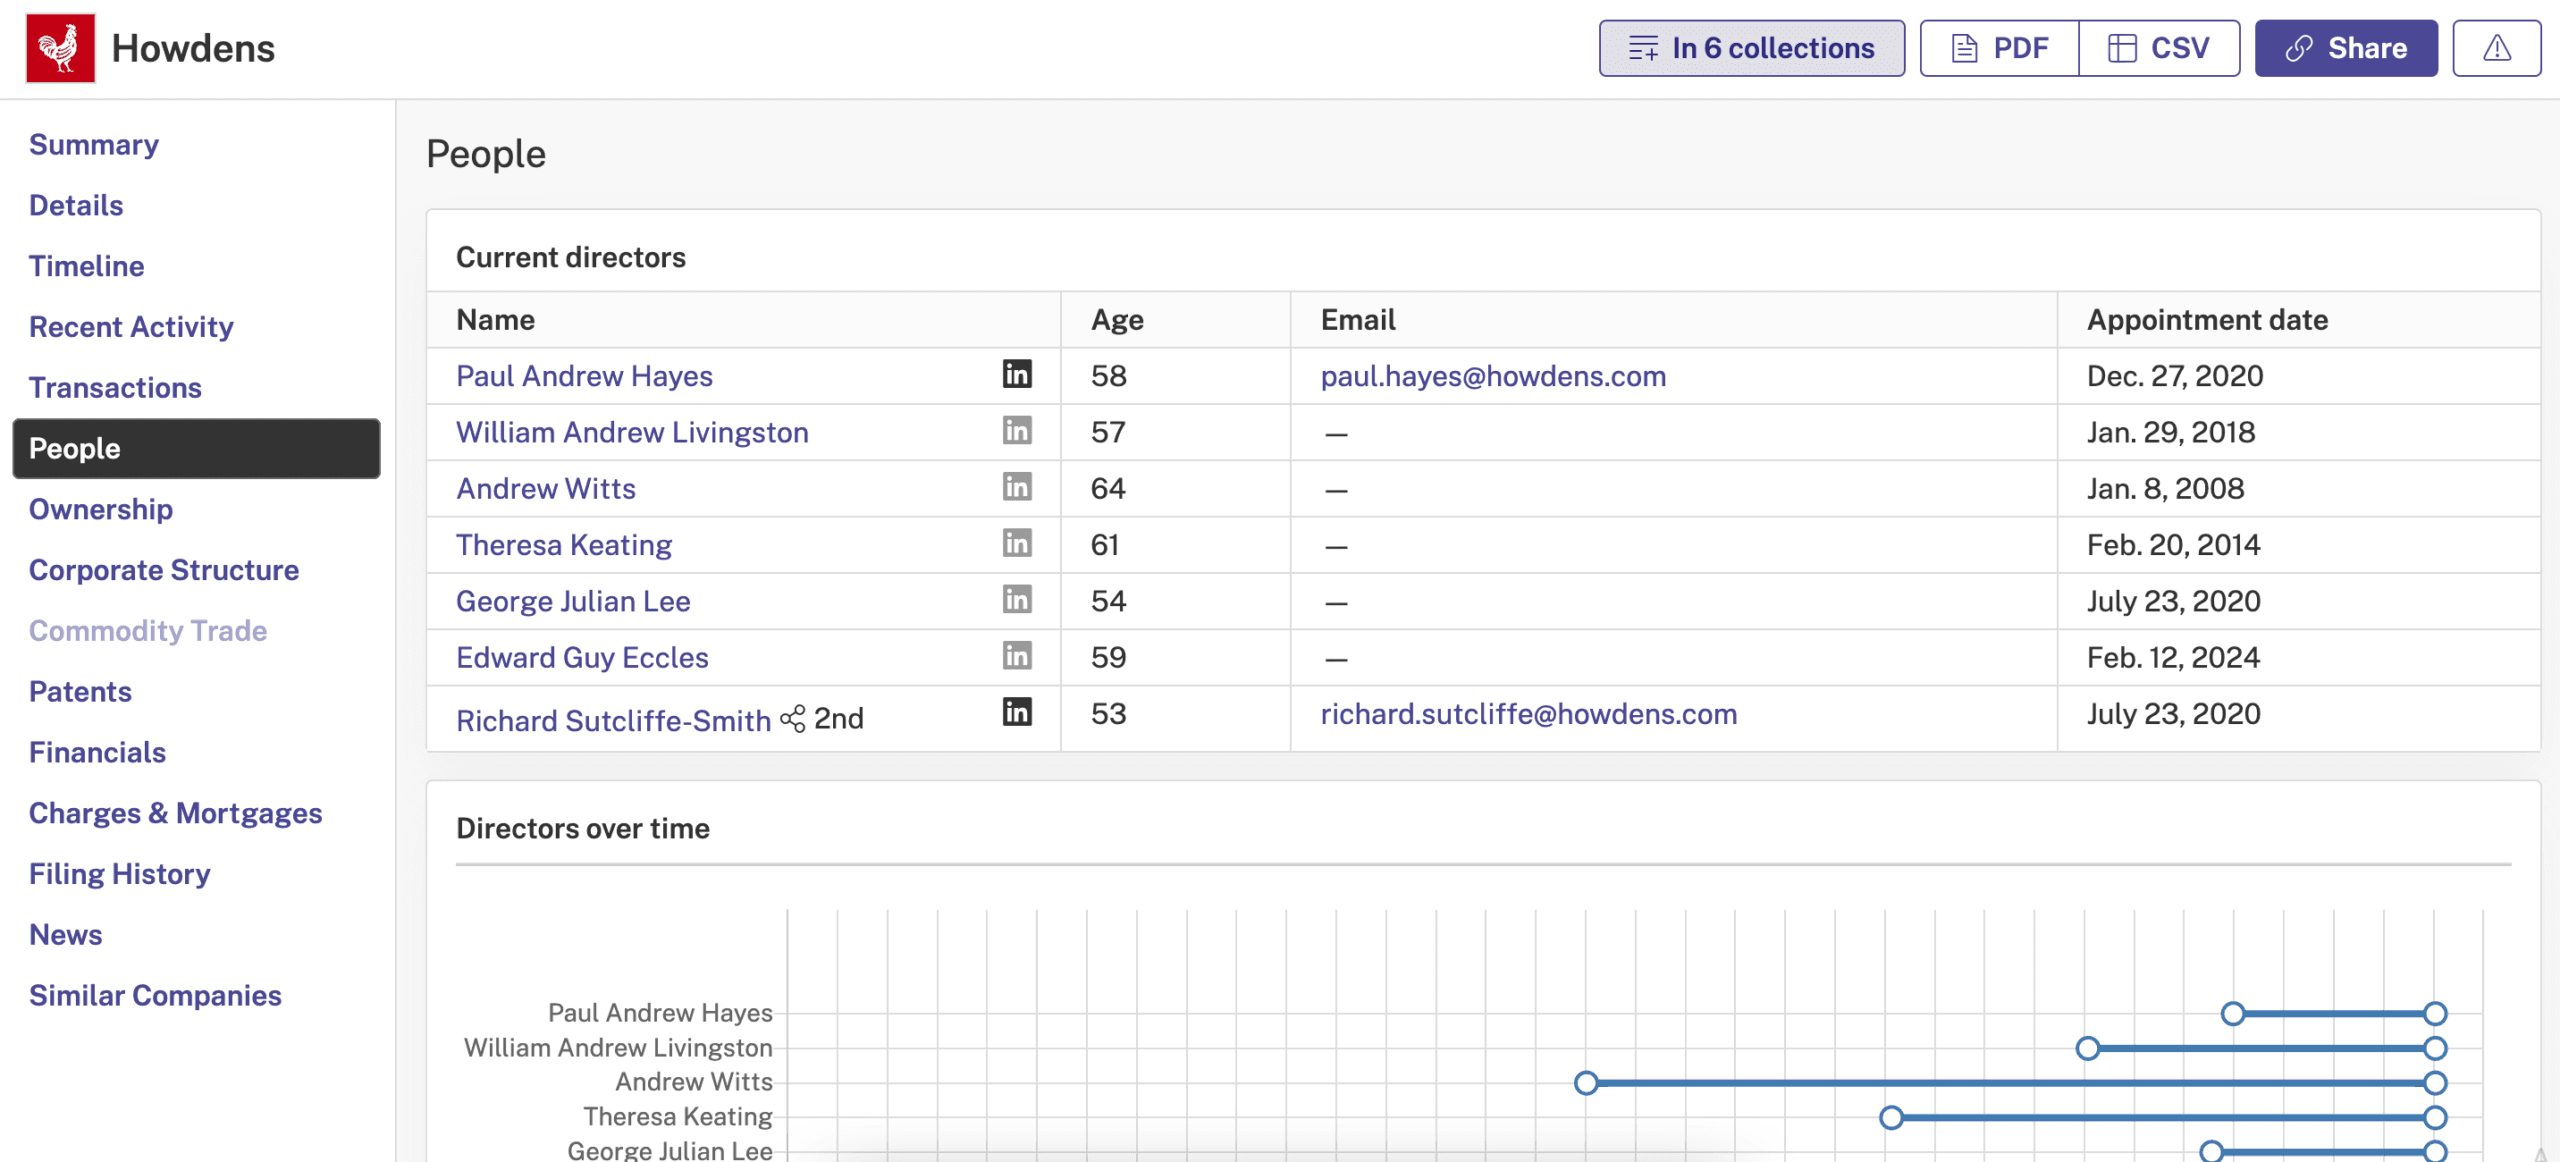The image size is (2560, 1162).
Task: Open Theresa Keating profile link
Action: (x=564, y=545)
